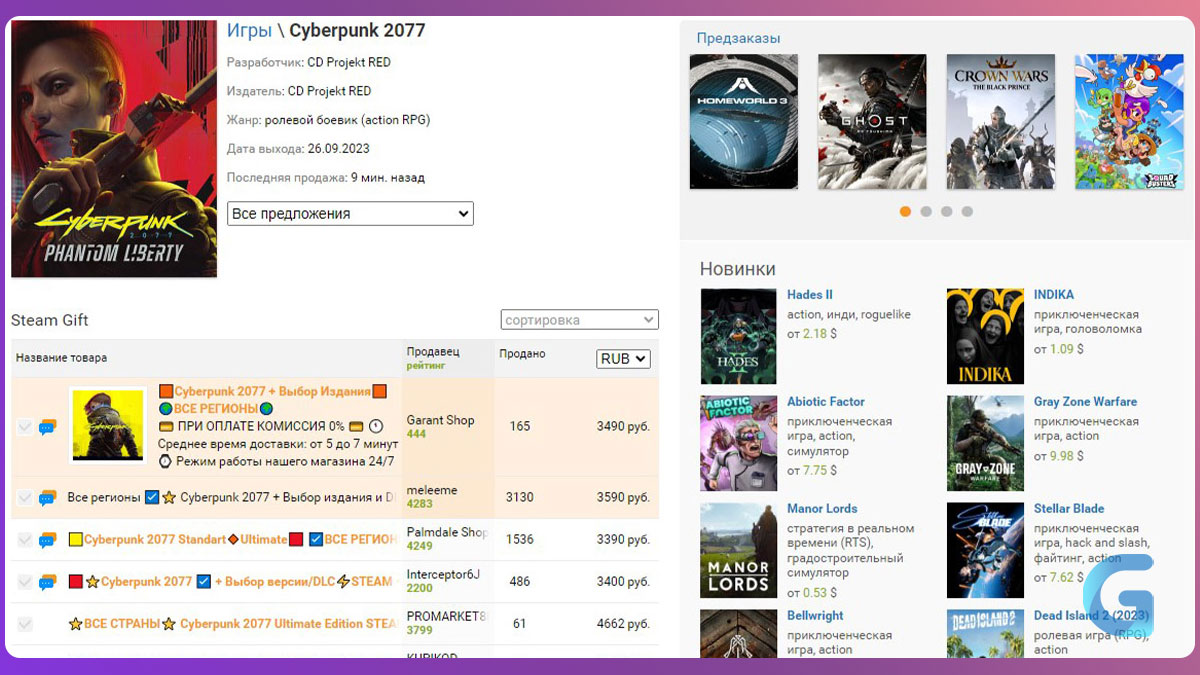The image size is (1200, 675).
Task: Click the seller rating '4283'
Action: (x=419, y=504)
